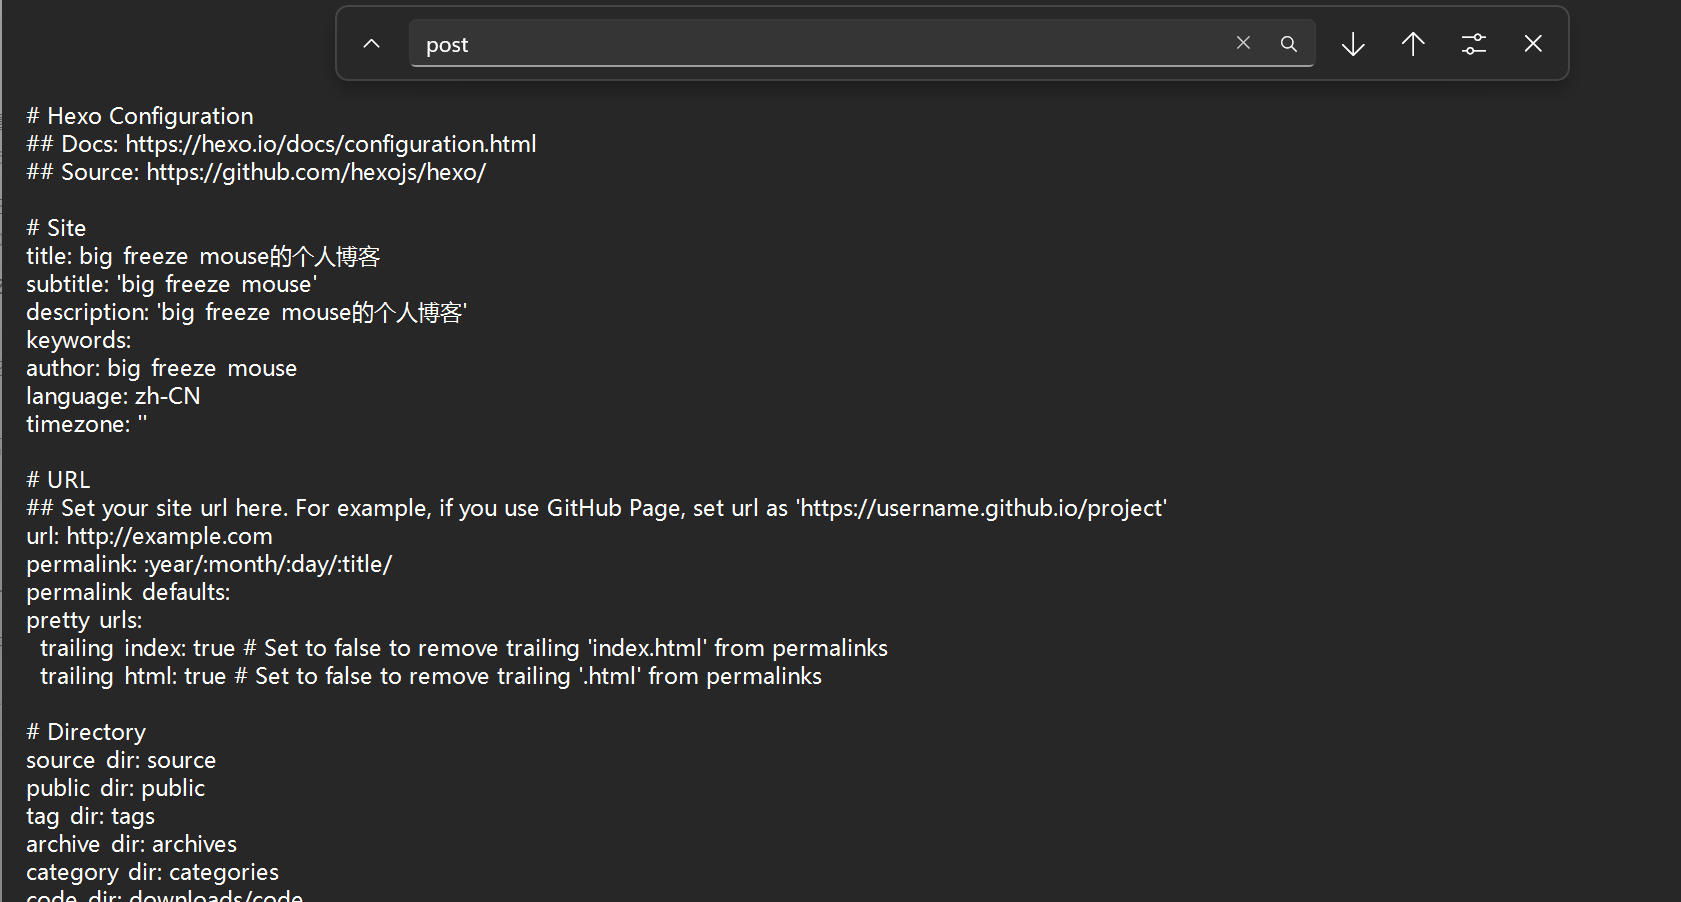Click the "language: zh-CN" line

coord(113,397)
